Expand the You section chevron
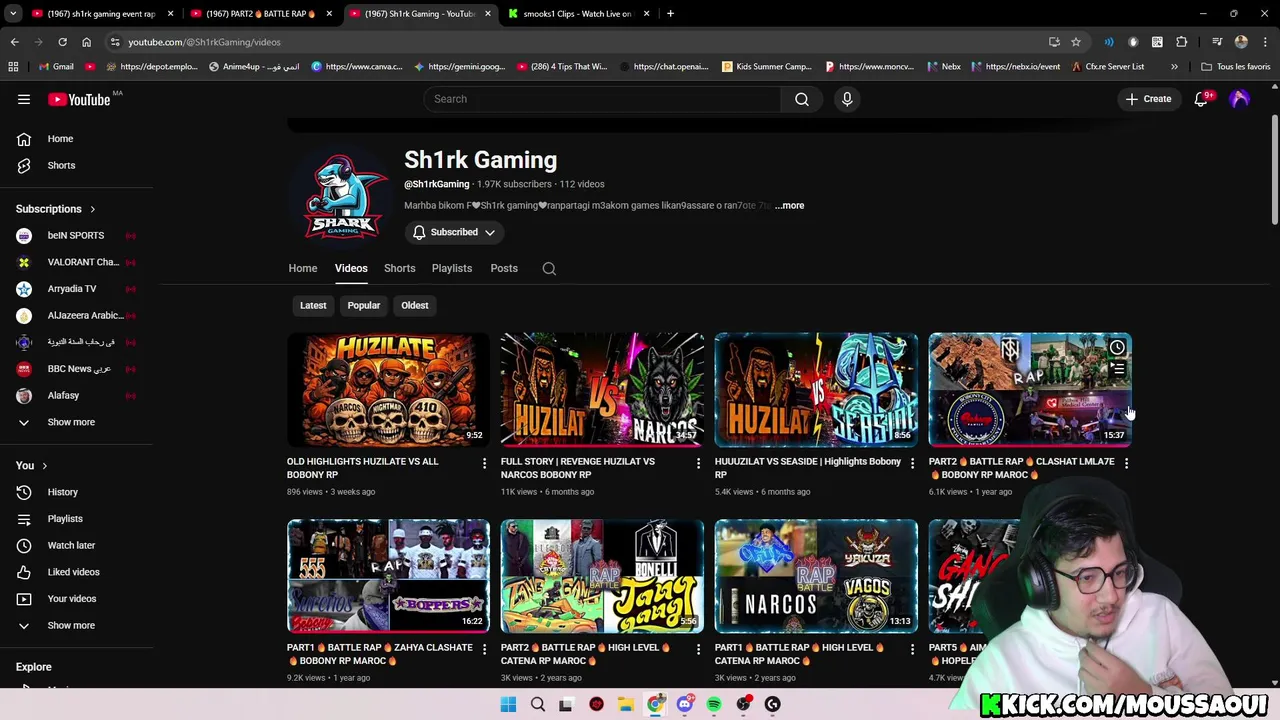Image resolution: width=1280 pixels, height=720 pixels. tap(44, 466)
